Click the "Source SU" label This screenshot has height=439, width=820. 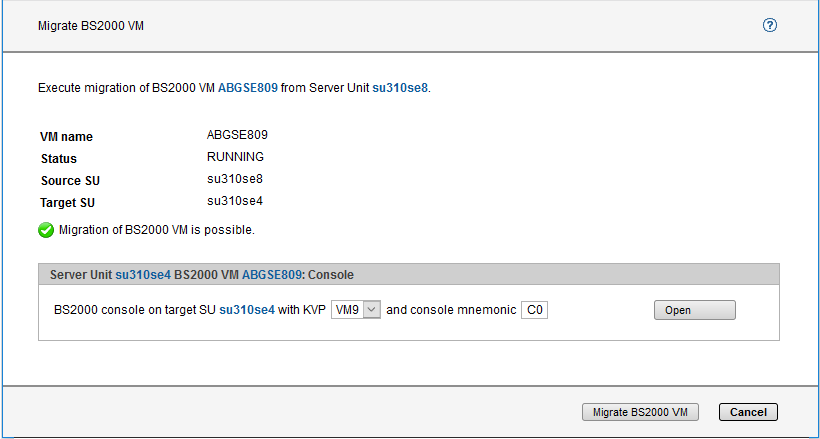point(70,181)
